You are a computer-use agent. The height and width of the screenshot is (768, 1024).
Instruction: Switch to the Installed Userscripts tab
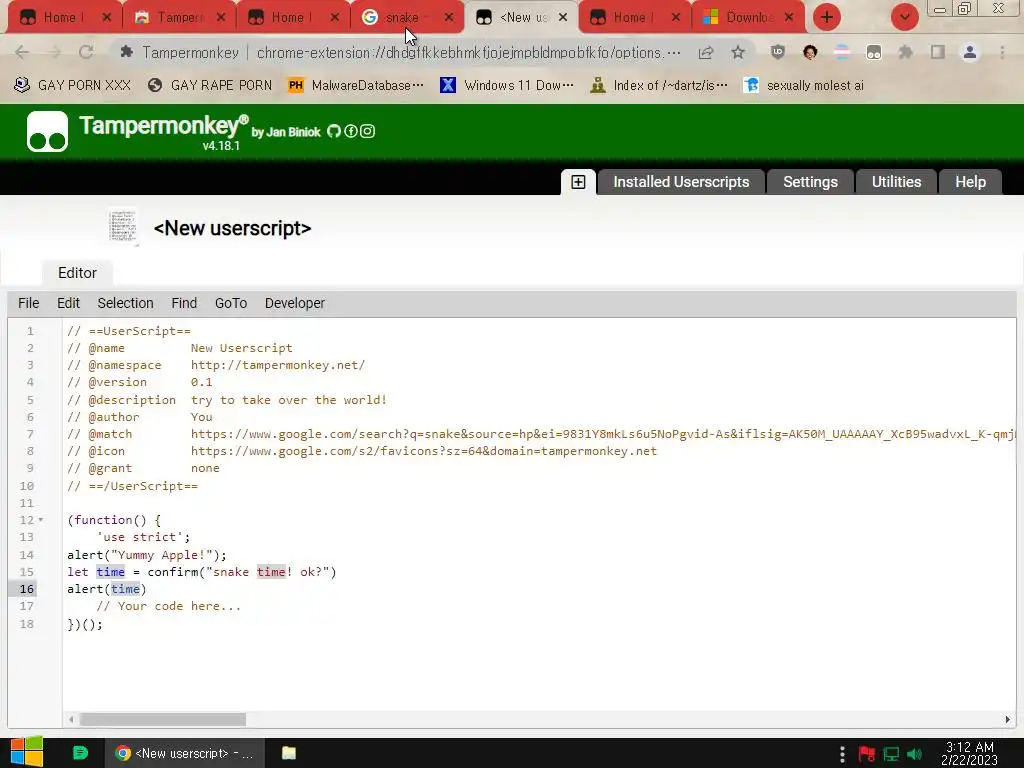tap(681, 182)
